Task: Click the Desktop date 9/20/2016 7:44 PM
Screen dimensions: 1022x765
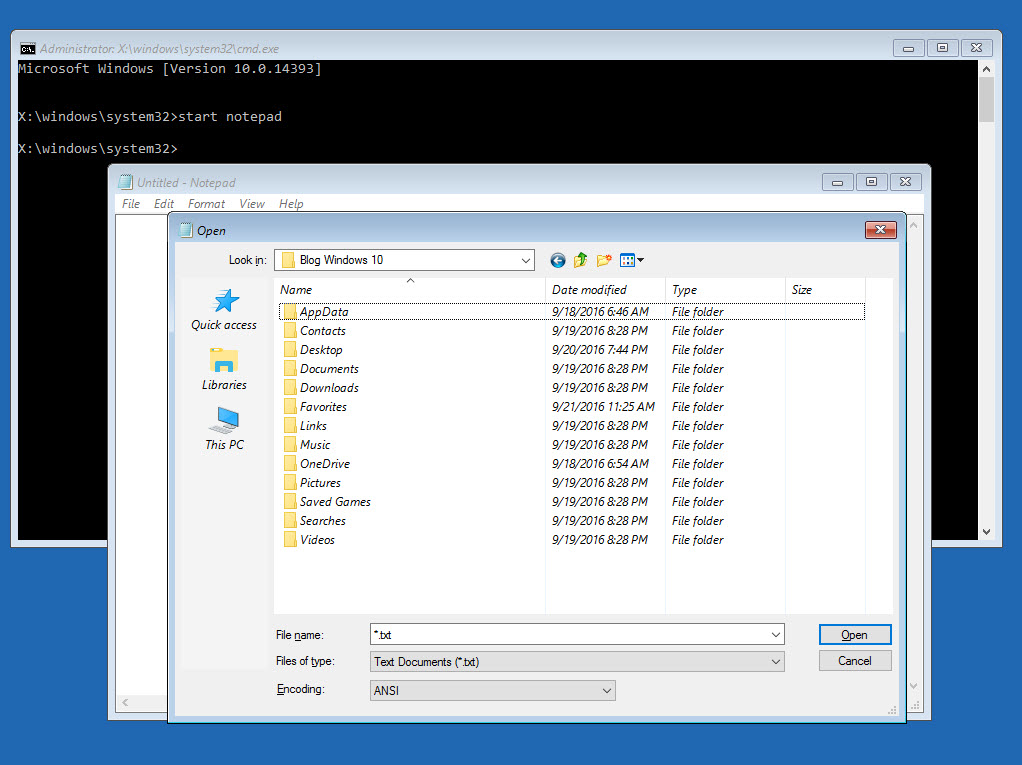Action: (600, 350)
